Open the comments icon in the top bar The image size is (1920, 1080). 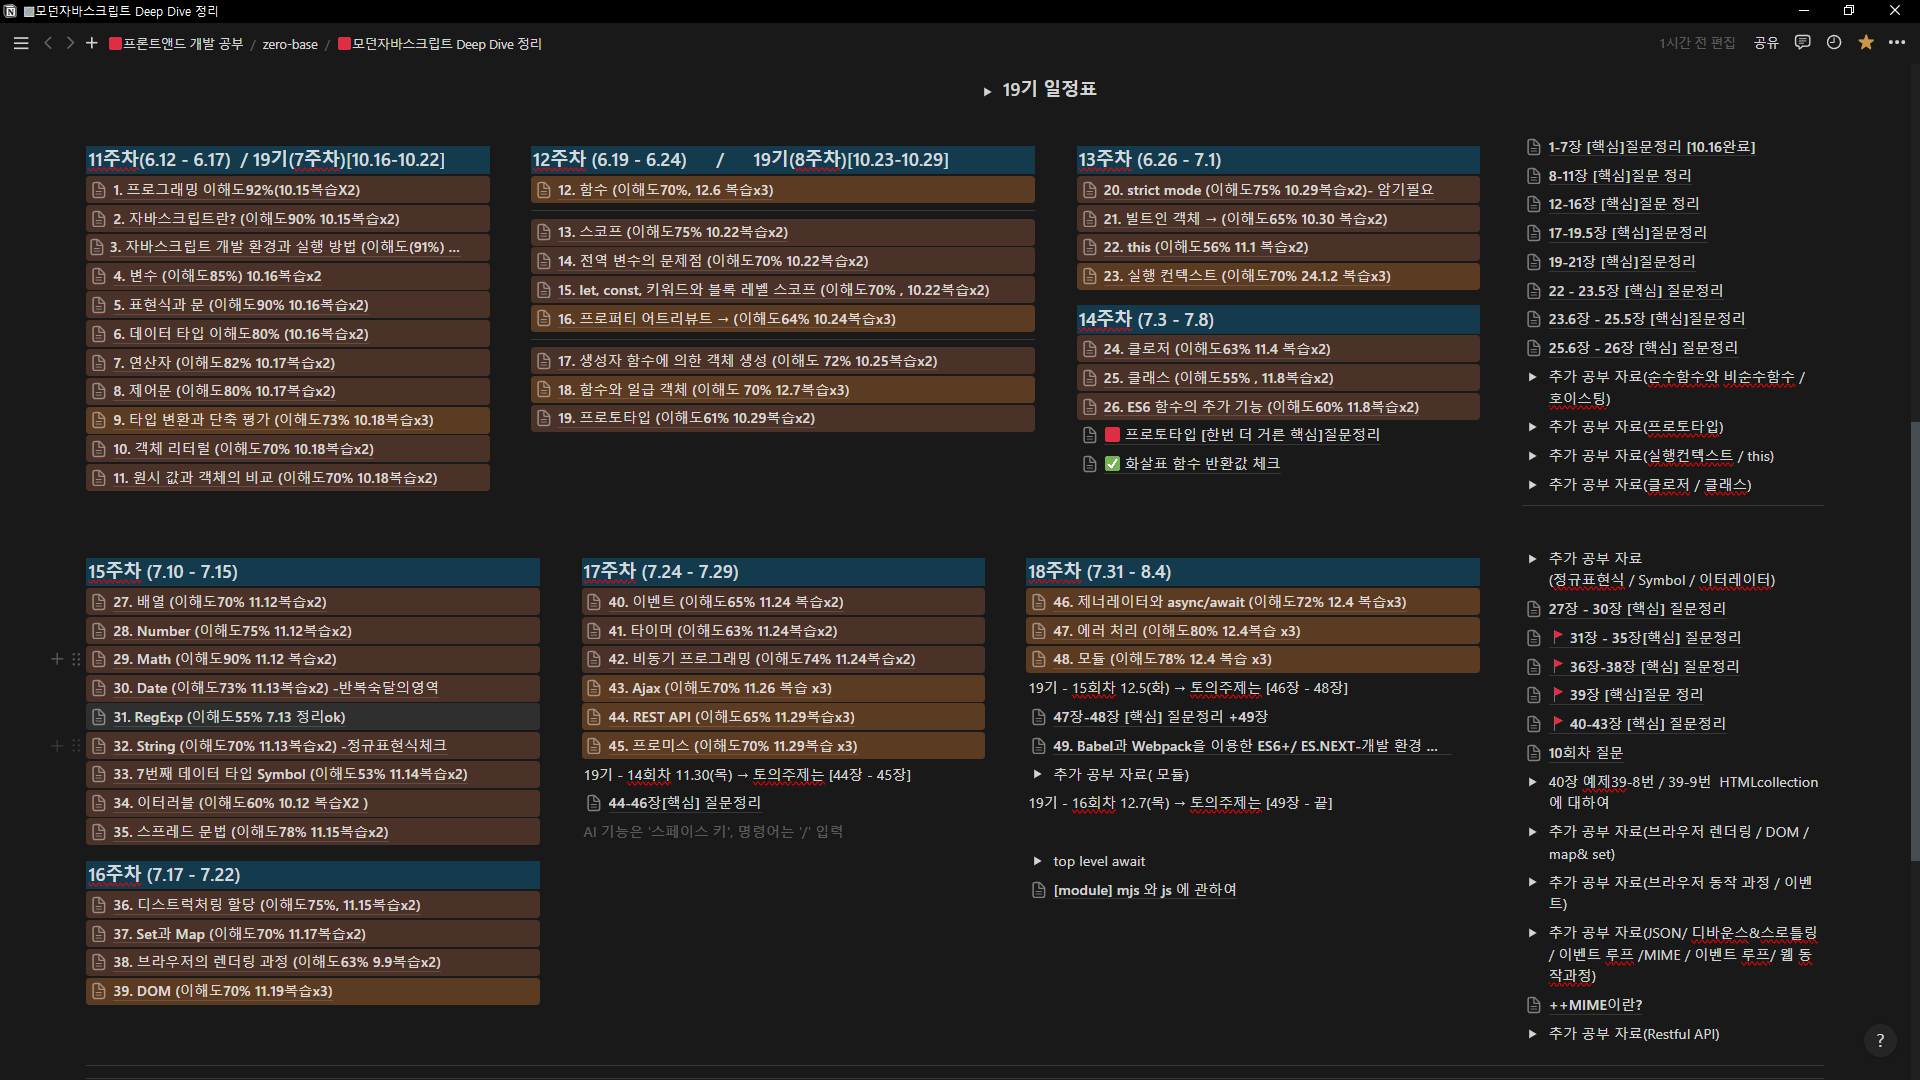(x=1802, y=43)
